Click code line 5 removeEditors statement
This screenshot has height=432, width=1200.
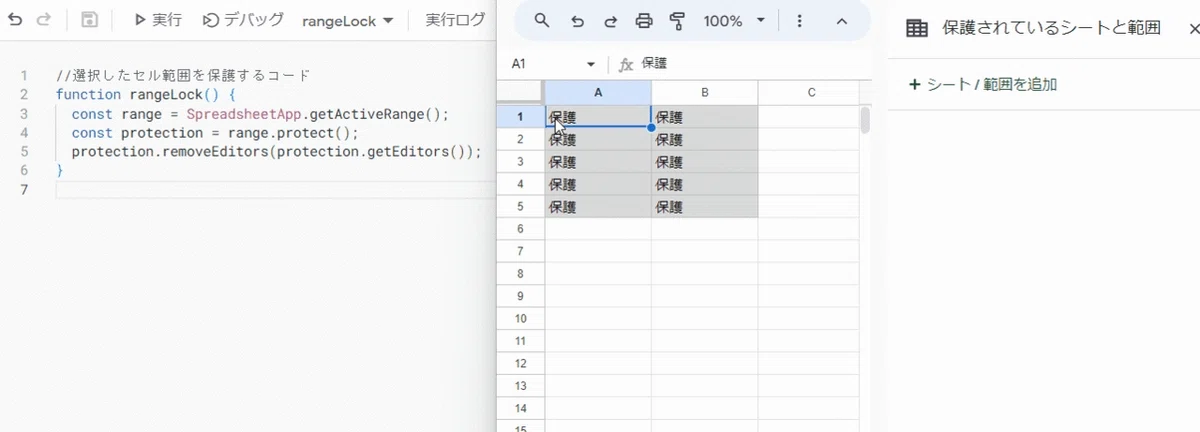tap(276, 152)
